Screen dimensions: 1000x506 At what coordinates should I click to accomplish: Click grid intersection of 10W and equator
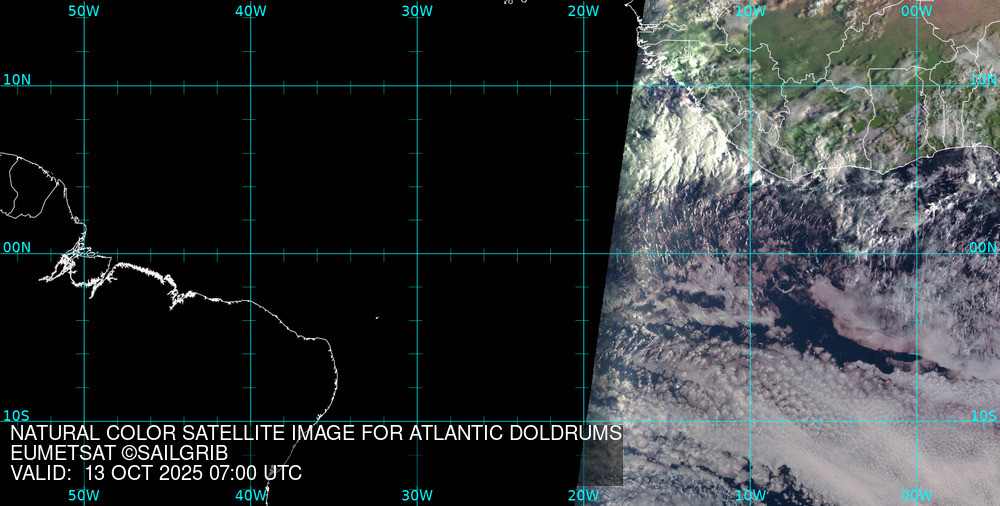(750, 253)
